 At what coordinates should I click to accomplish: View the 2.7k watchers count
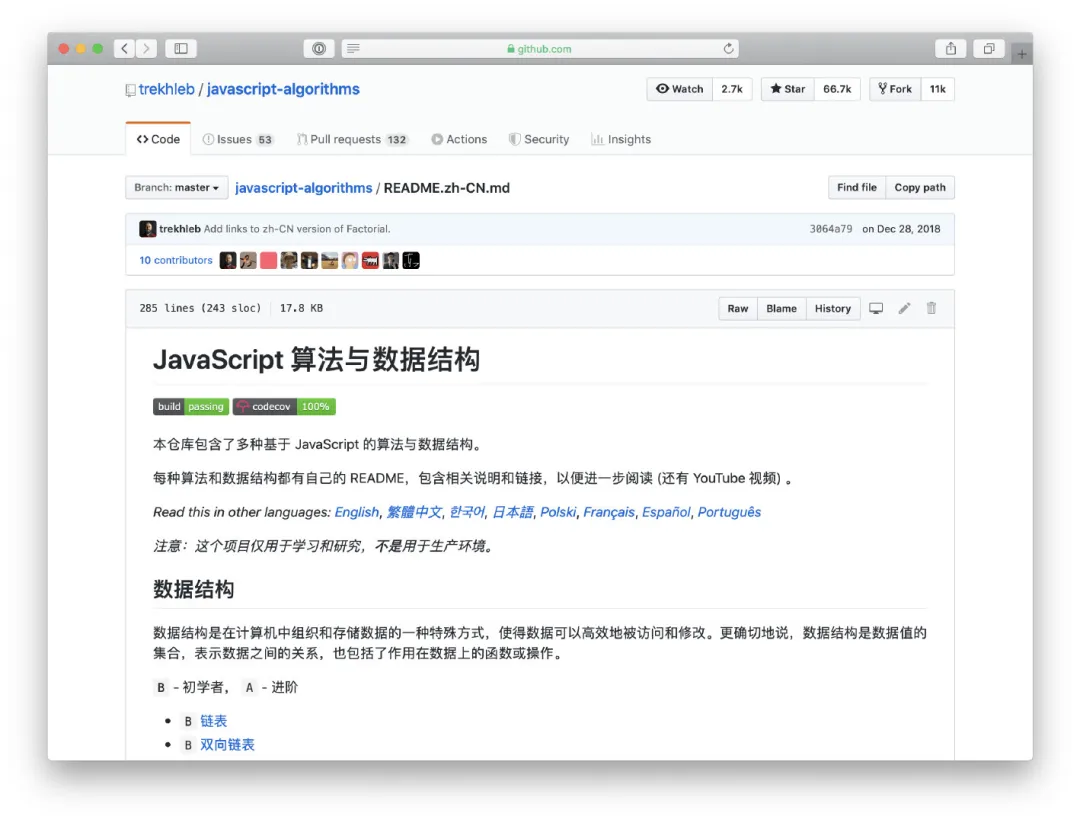[731, 89]
